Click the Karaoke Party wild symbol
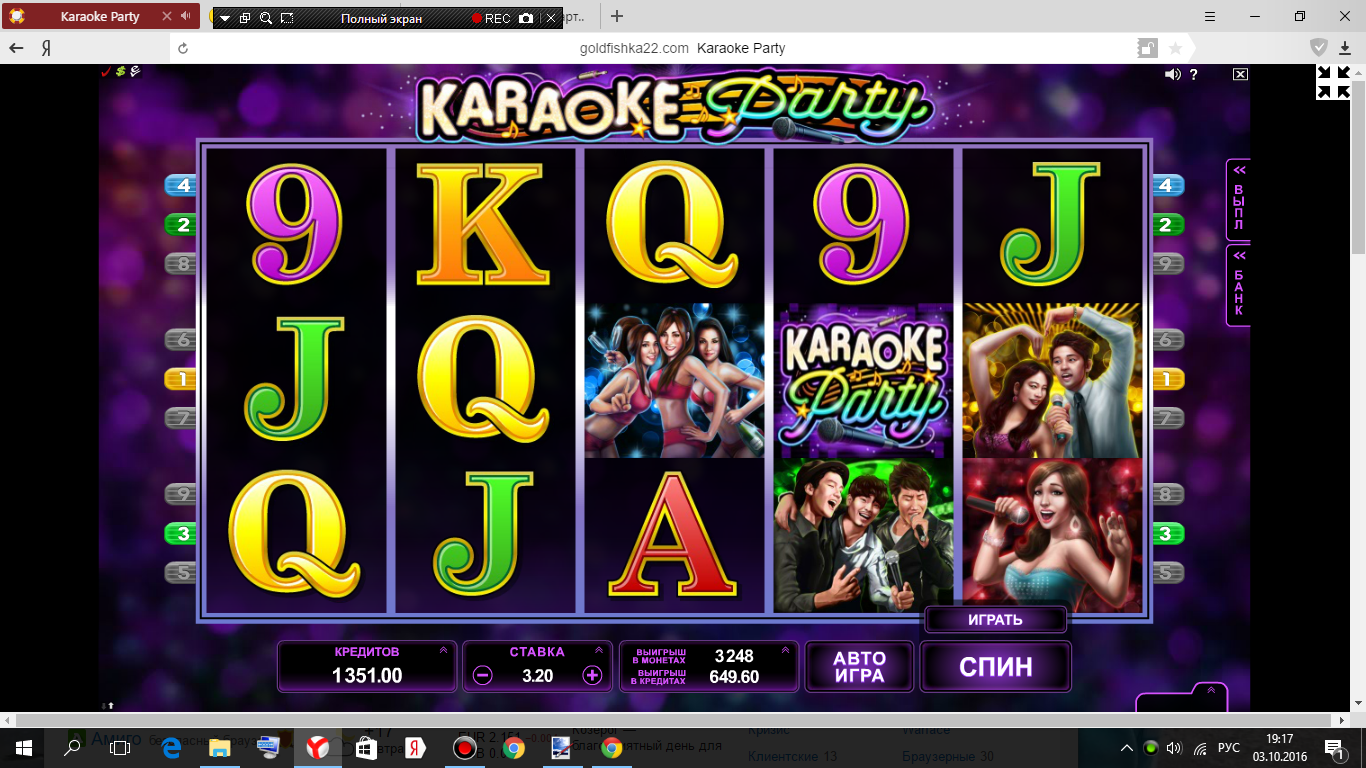Viewport: 1366px width, 768px height. (x=863, y=381)
